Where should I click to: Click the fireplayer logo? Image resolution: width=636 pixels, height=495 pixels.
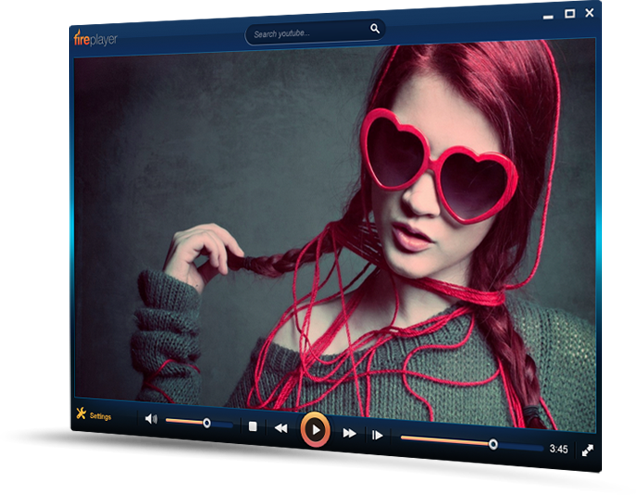(96, 39)
